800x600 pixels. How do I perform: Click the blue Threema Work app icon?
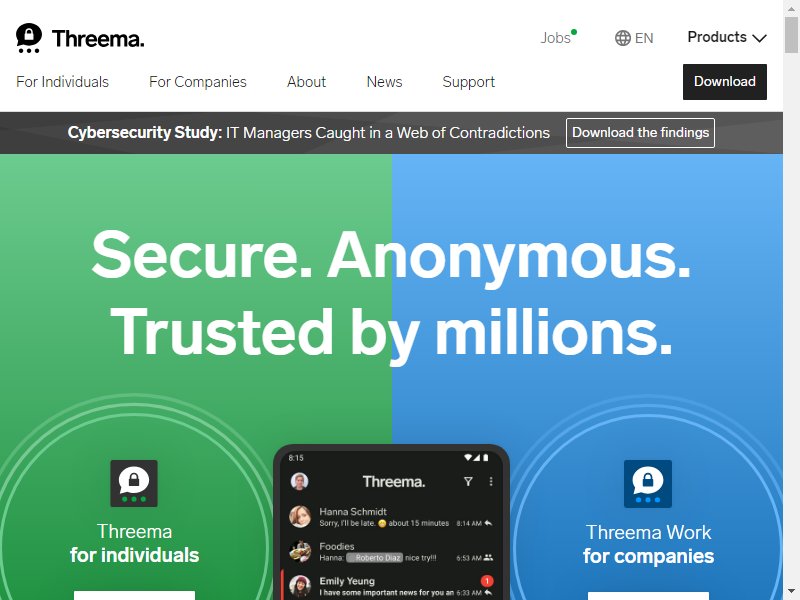click(647, 484)
